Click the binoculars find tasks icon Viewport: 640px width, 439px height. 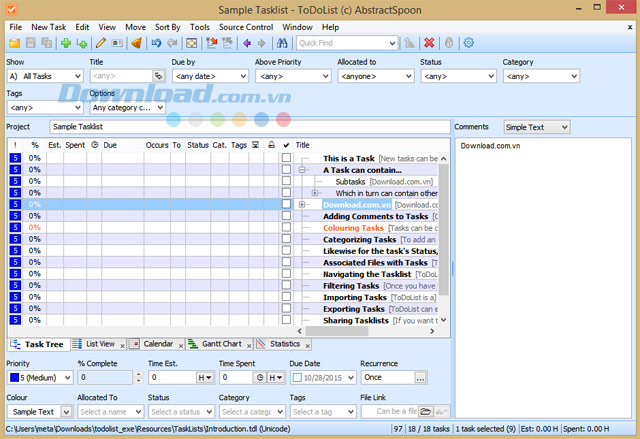(282, 43)
